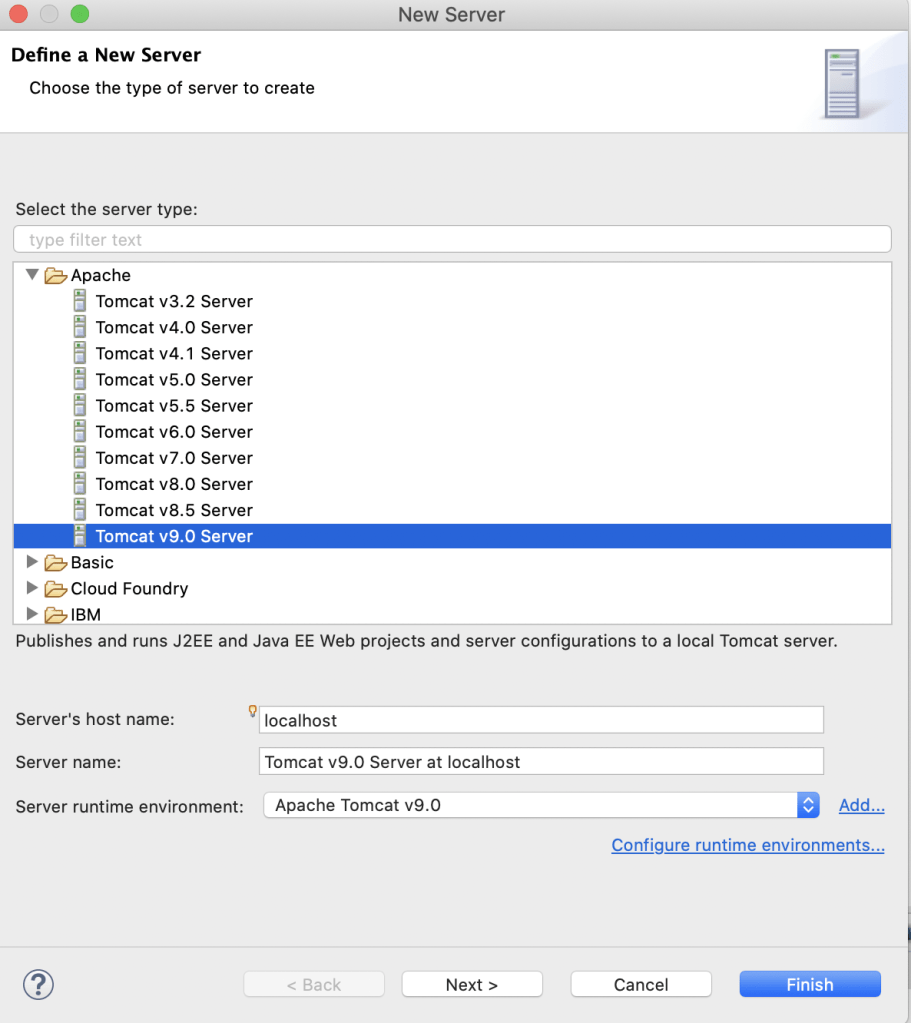Open the Server runtime environment dropdown

pos(808,805)
